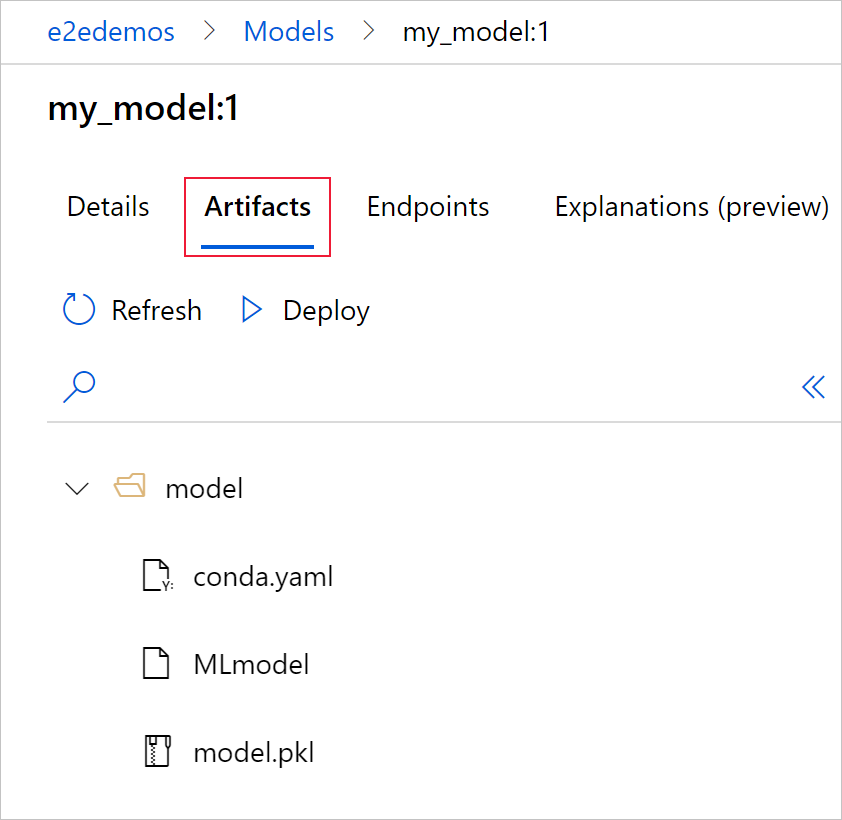Open the Explanations (preview) tab
The image size is (842, 820).
coord(692,207)
